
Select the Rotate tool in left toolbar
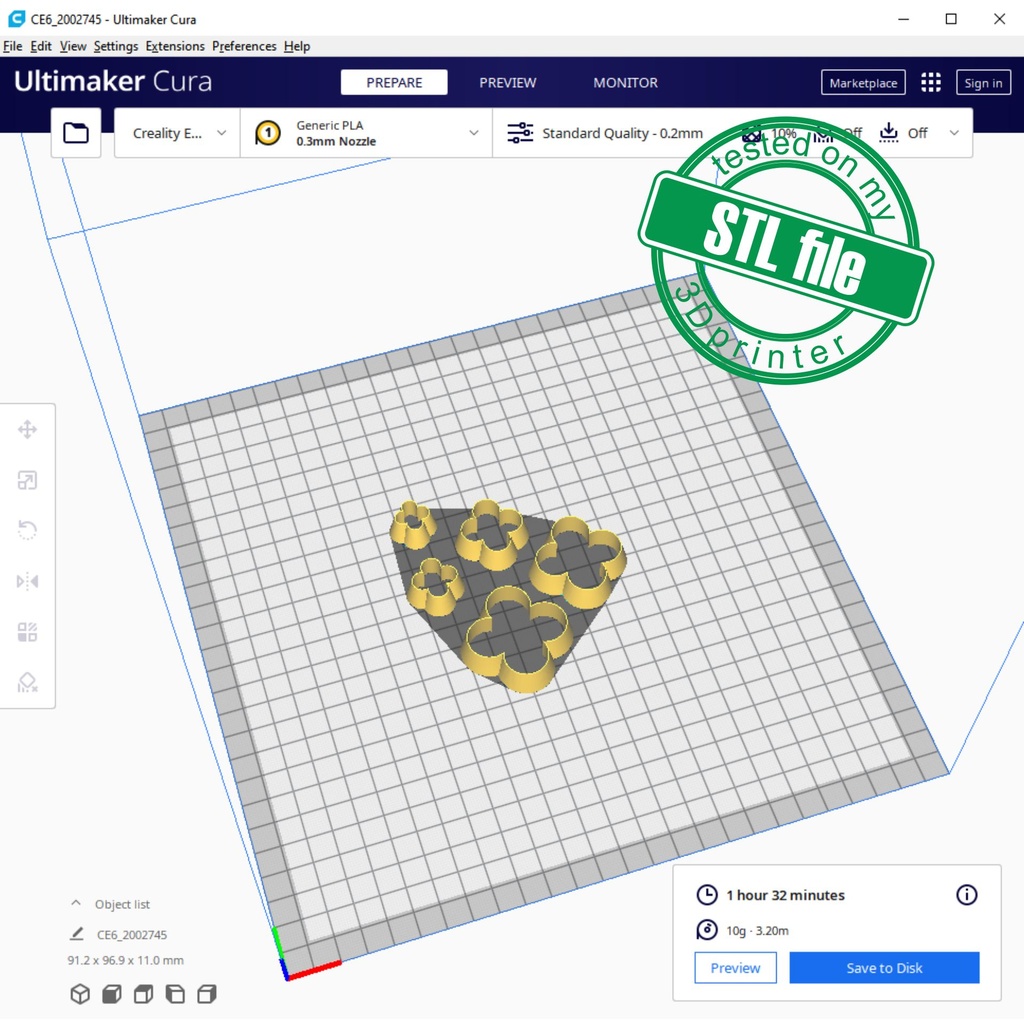point(27,531)
